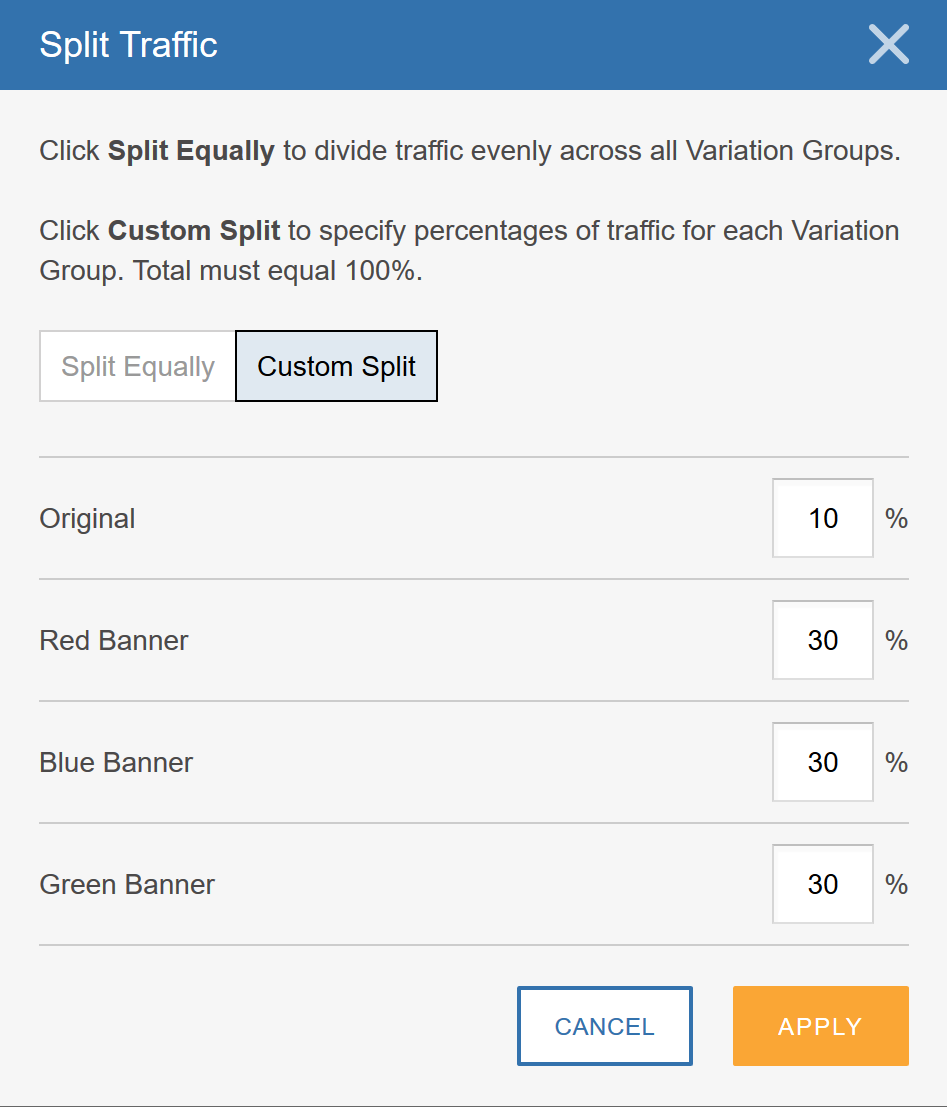Click the Green Banner variation name
The width and height of the screenshot is (947, 1107).
(127, 884)
